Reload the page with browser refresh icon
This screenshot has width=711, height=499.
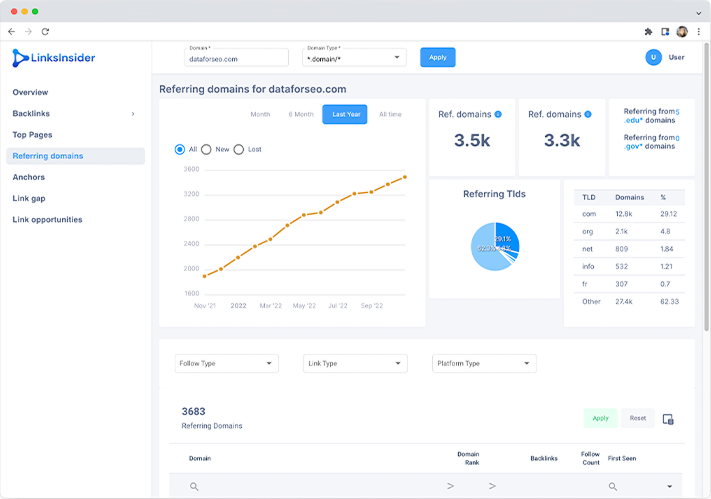point(45,32)
